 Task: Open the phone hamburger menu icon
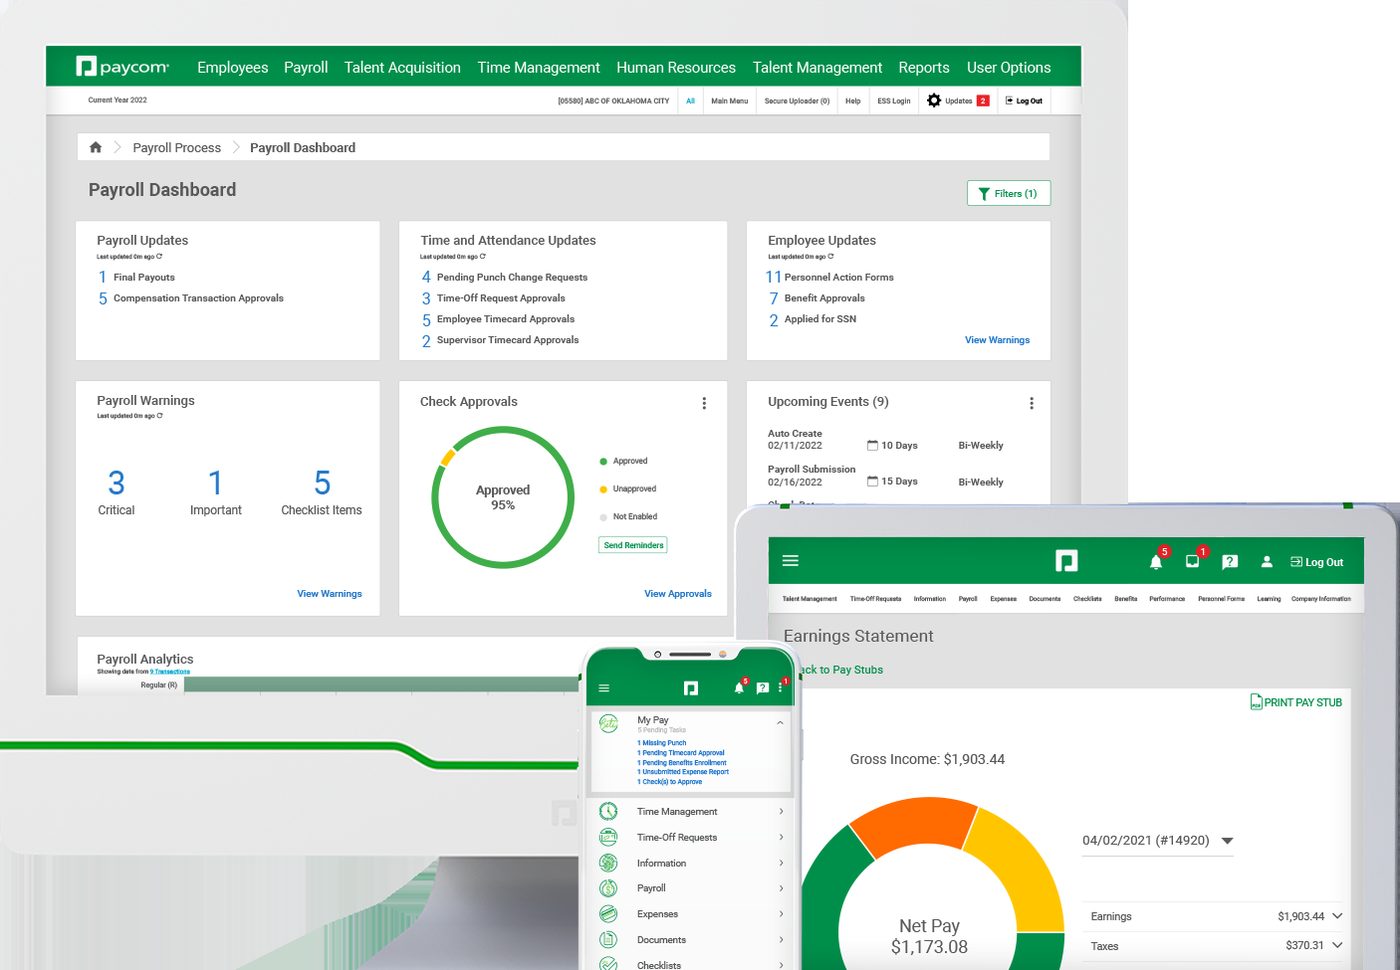tap(604, 688)
